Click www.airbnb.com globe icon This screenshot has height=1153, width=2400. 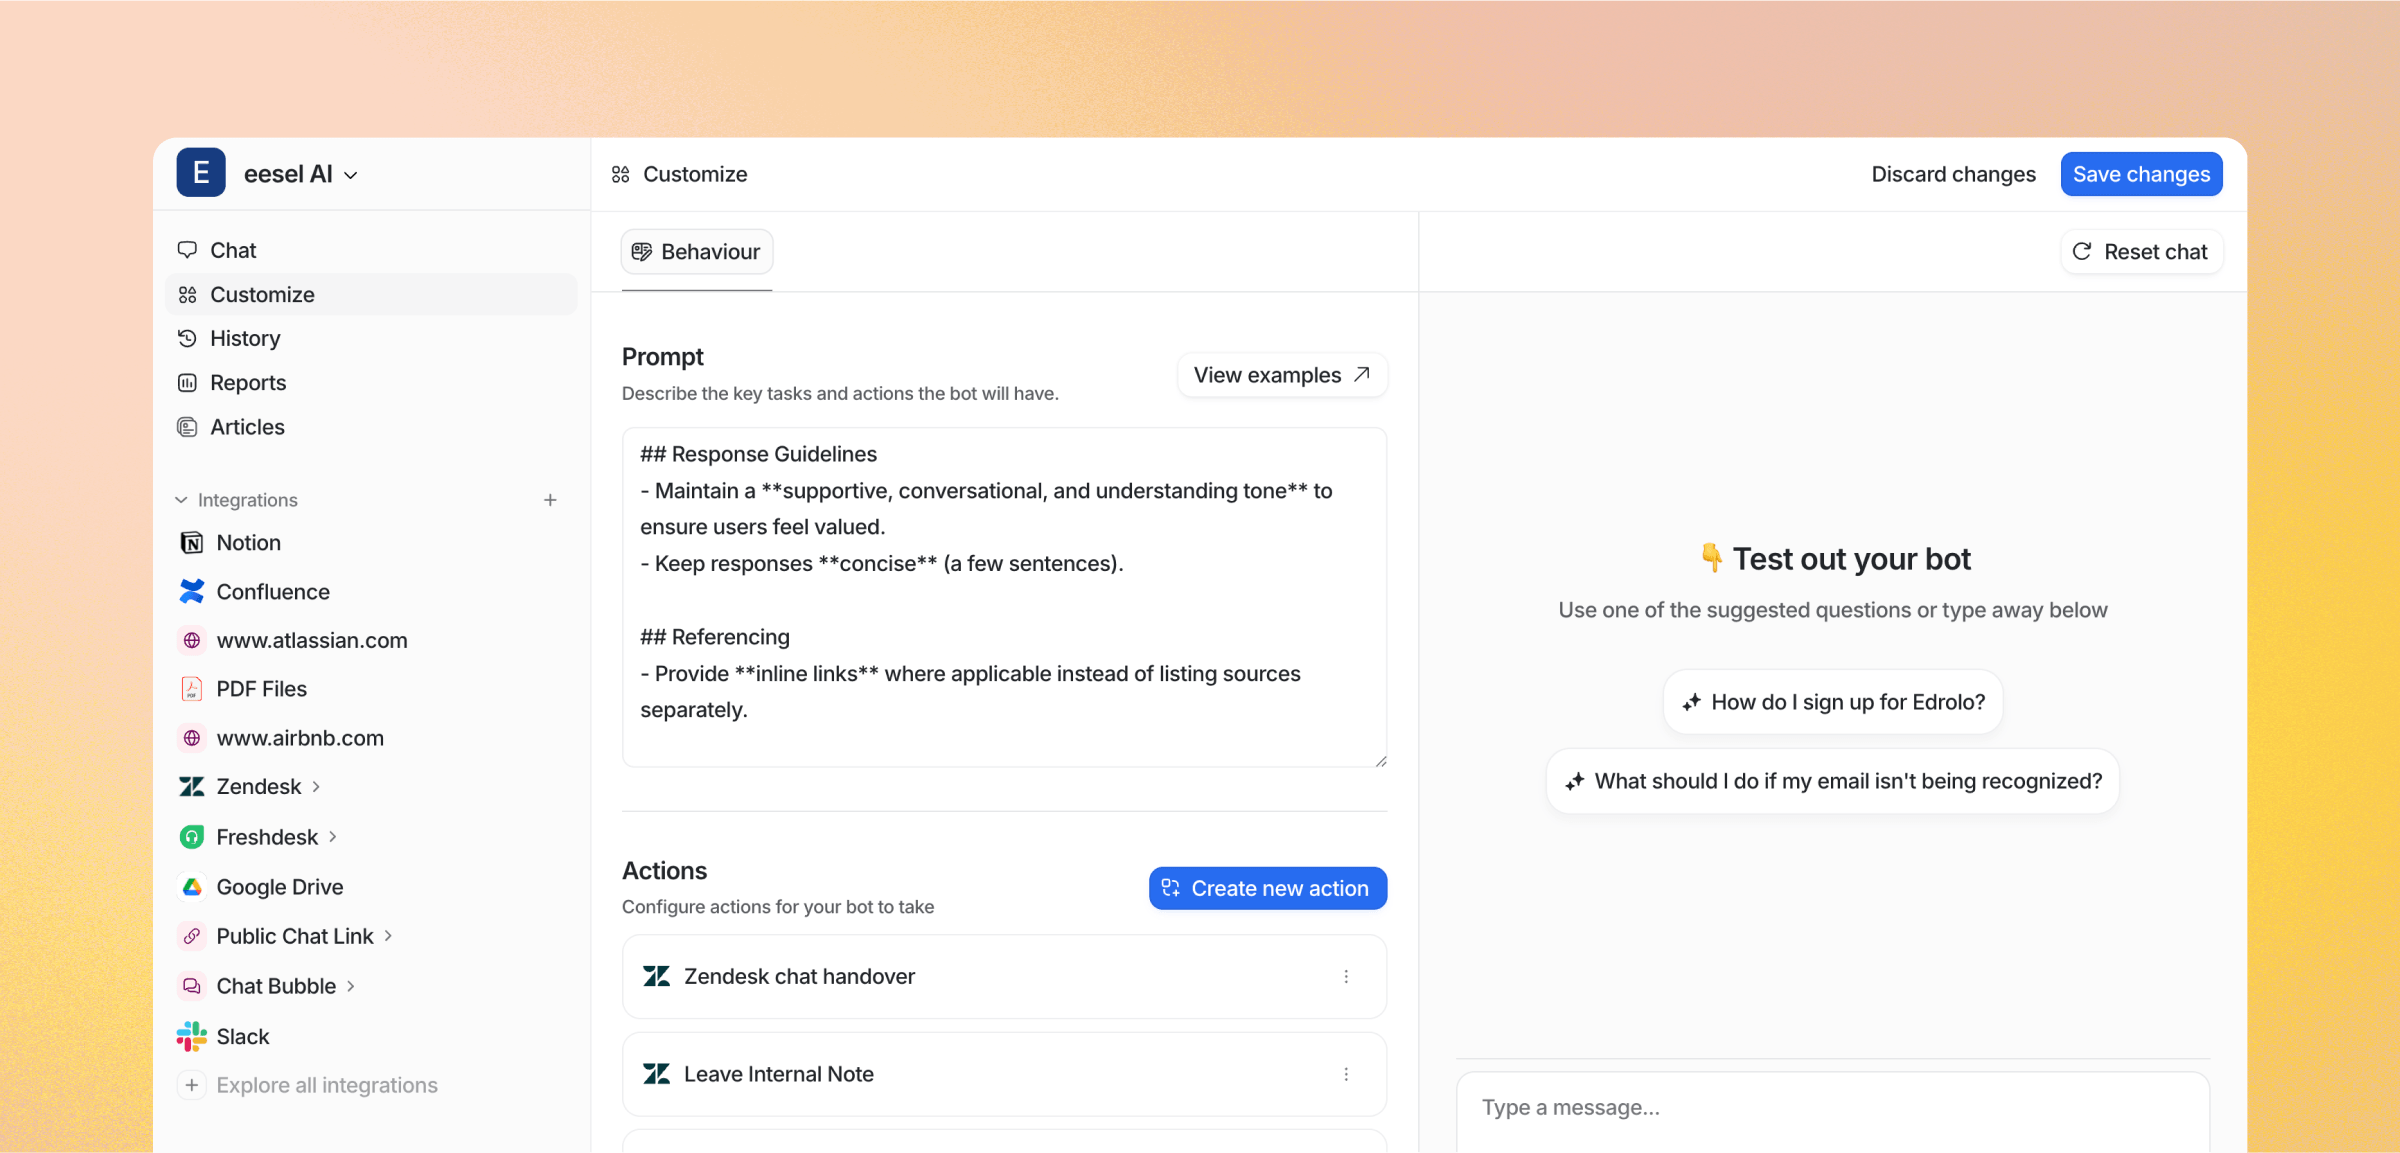point(192,738)
